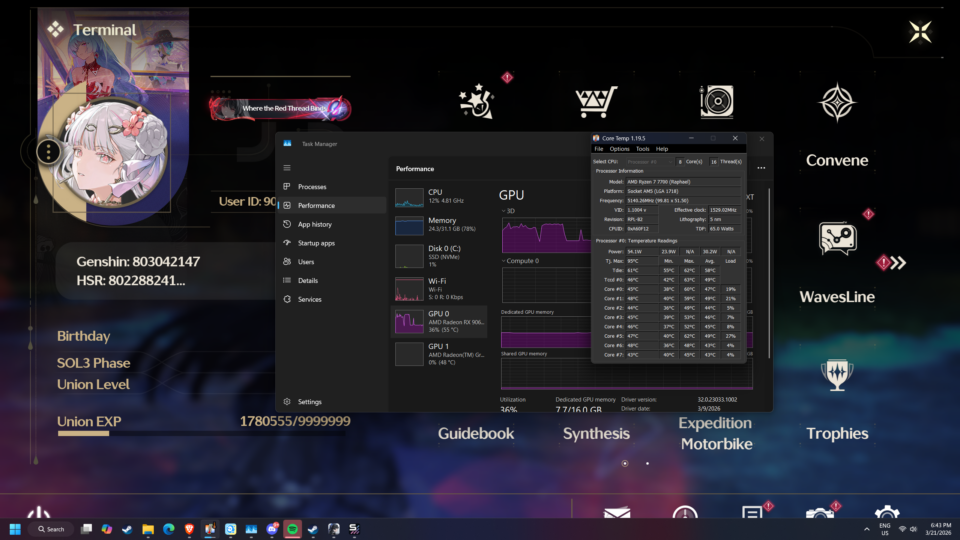Open the shopping cart shop icon

point(596,102)
